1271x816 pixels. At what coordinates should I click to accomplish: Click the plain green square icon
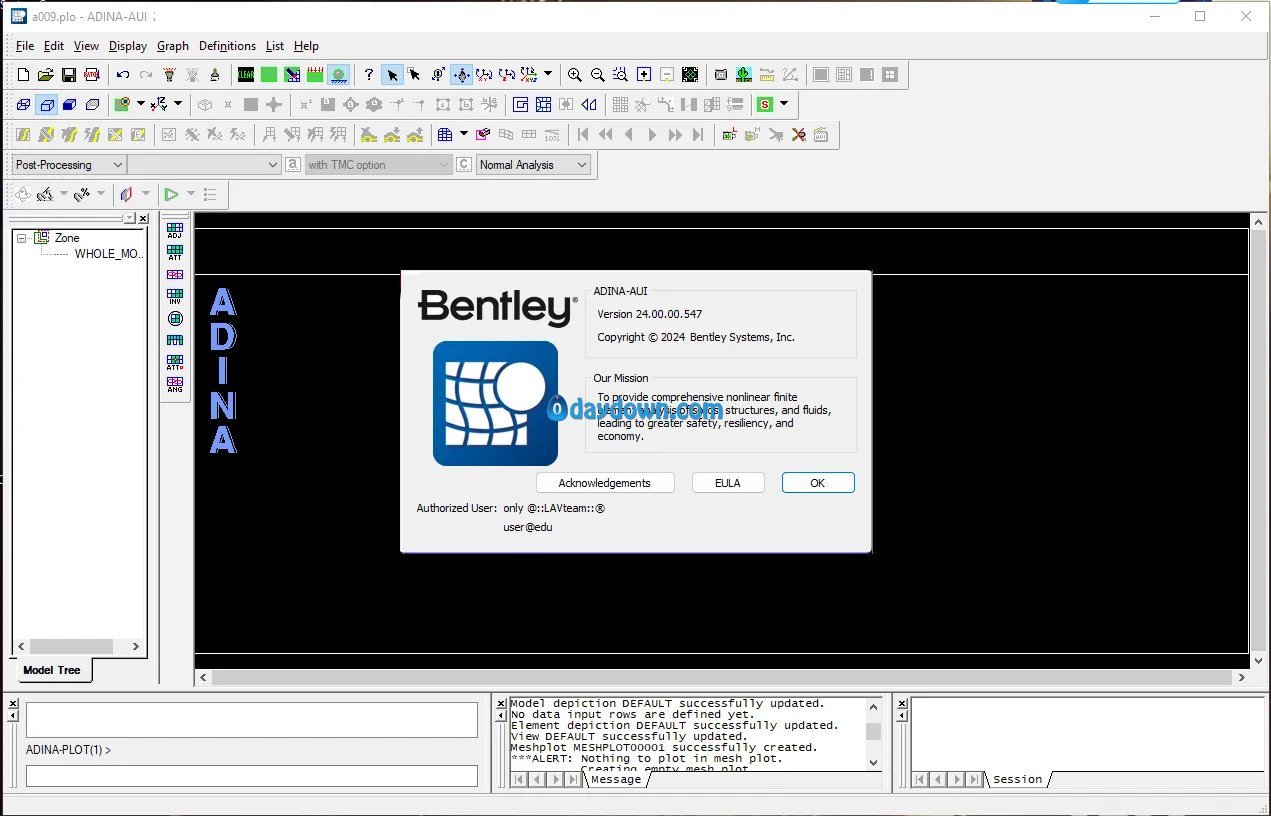(x=269, y=75)
